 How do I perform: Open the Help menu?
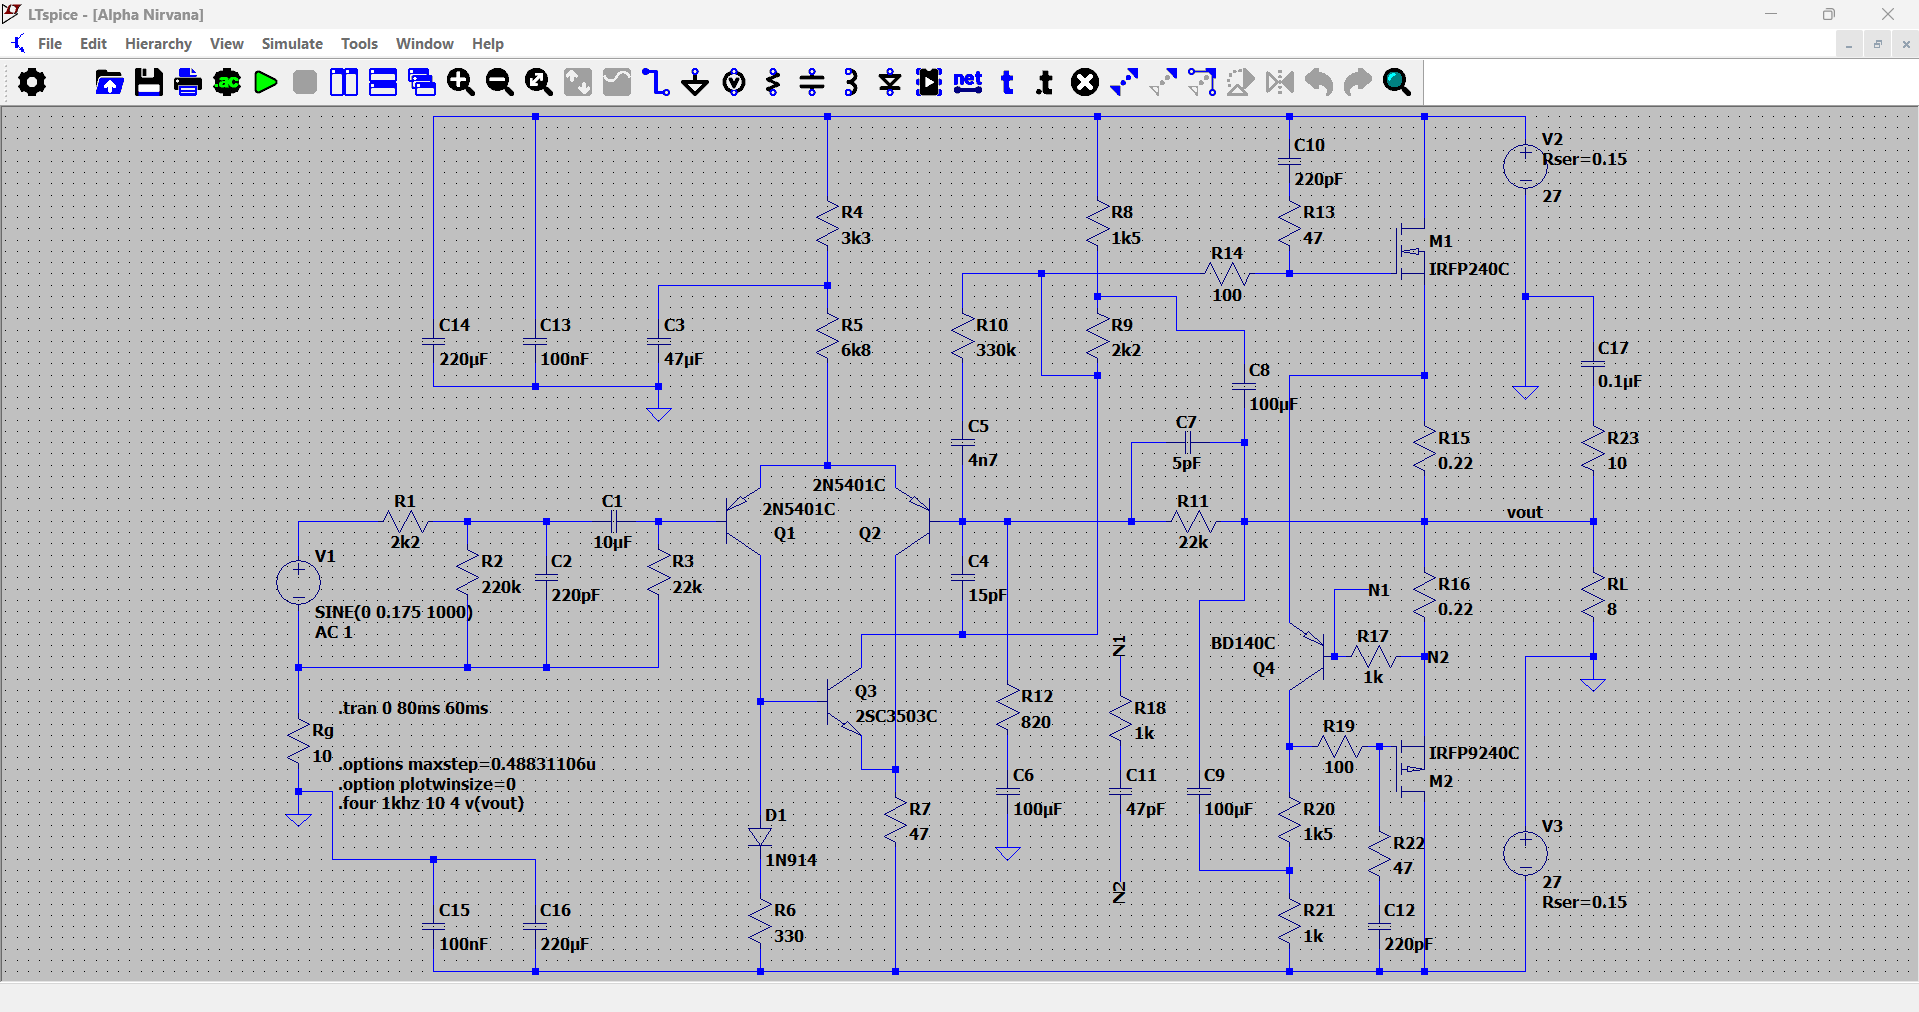click(488, 44)
